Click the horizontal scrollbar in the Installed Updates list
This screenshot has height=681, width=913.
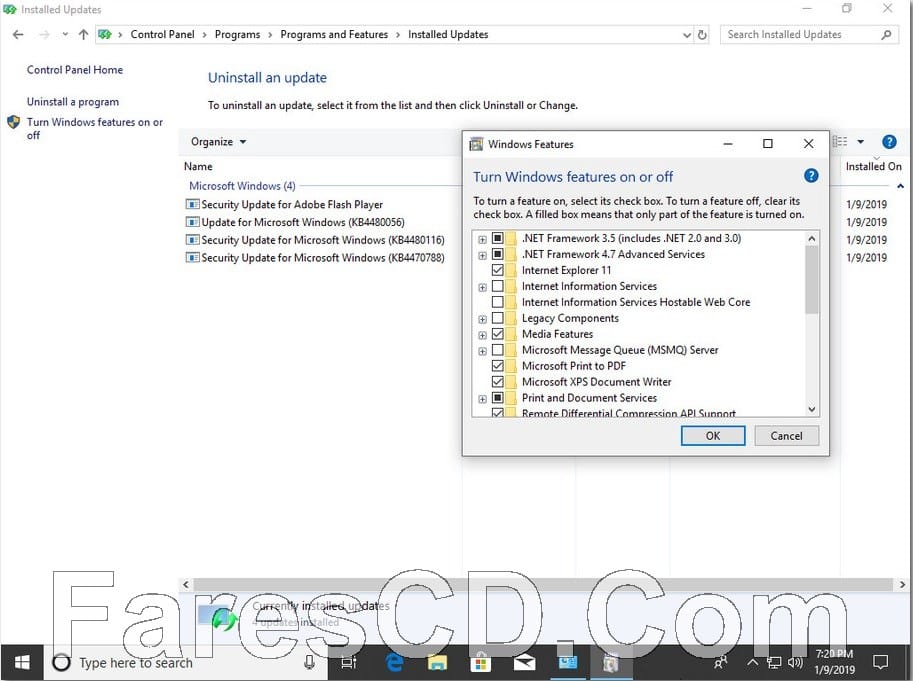[543, 584]
